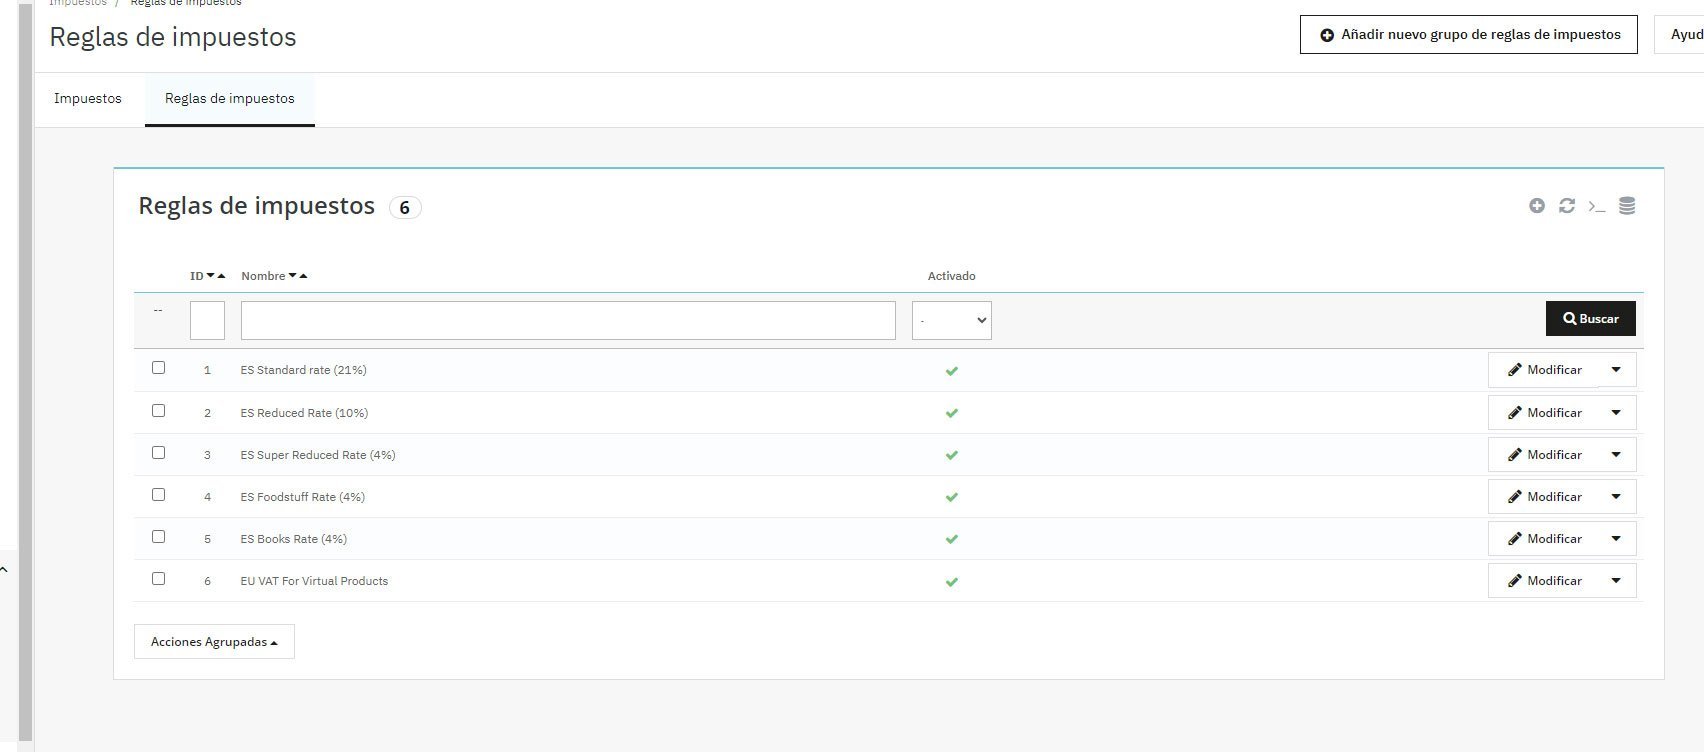Image resolution: width=1704 pixels, height=752 pixels.
Task: Toggle enabled checkmark for ES Books Rate
Action: click(952, 539)
